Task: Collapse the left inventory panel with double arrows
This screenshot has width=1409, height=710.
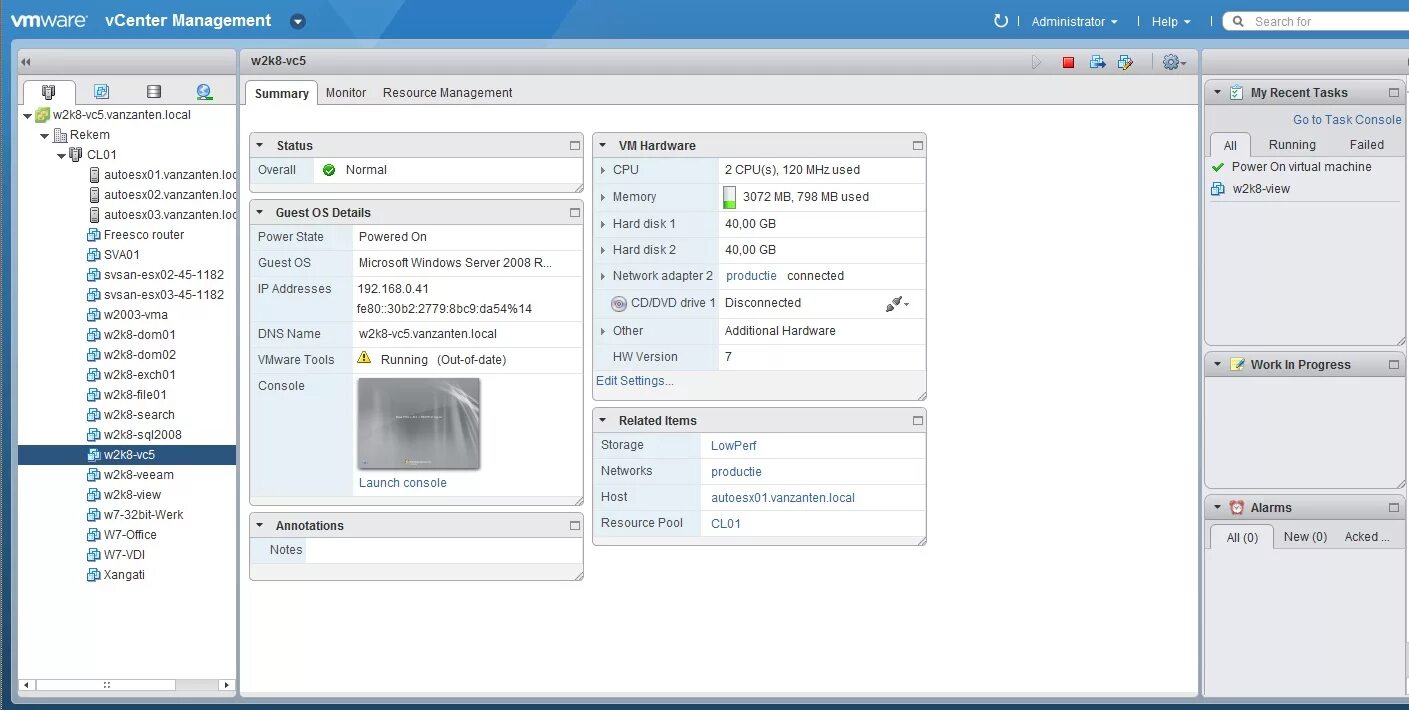Action: [24, 61]
